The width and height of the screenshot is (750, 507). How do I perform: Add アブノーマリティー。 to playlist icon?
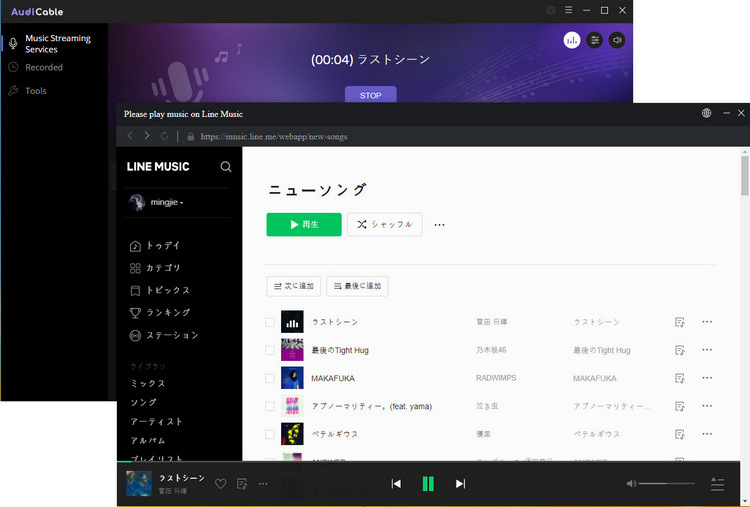click(680, 407)
